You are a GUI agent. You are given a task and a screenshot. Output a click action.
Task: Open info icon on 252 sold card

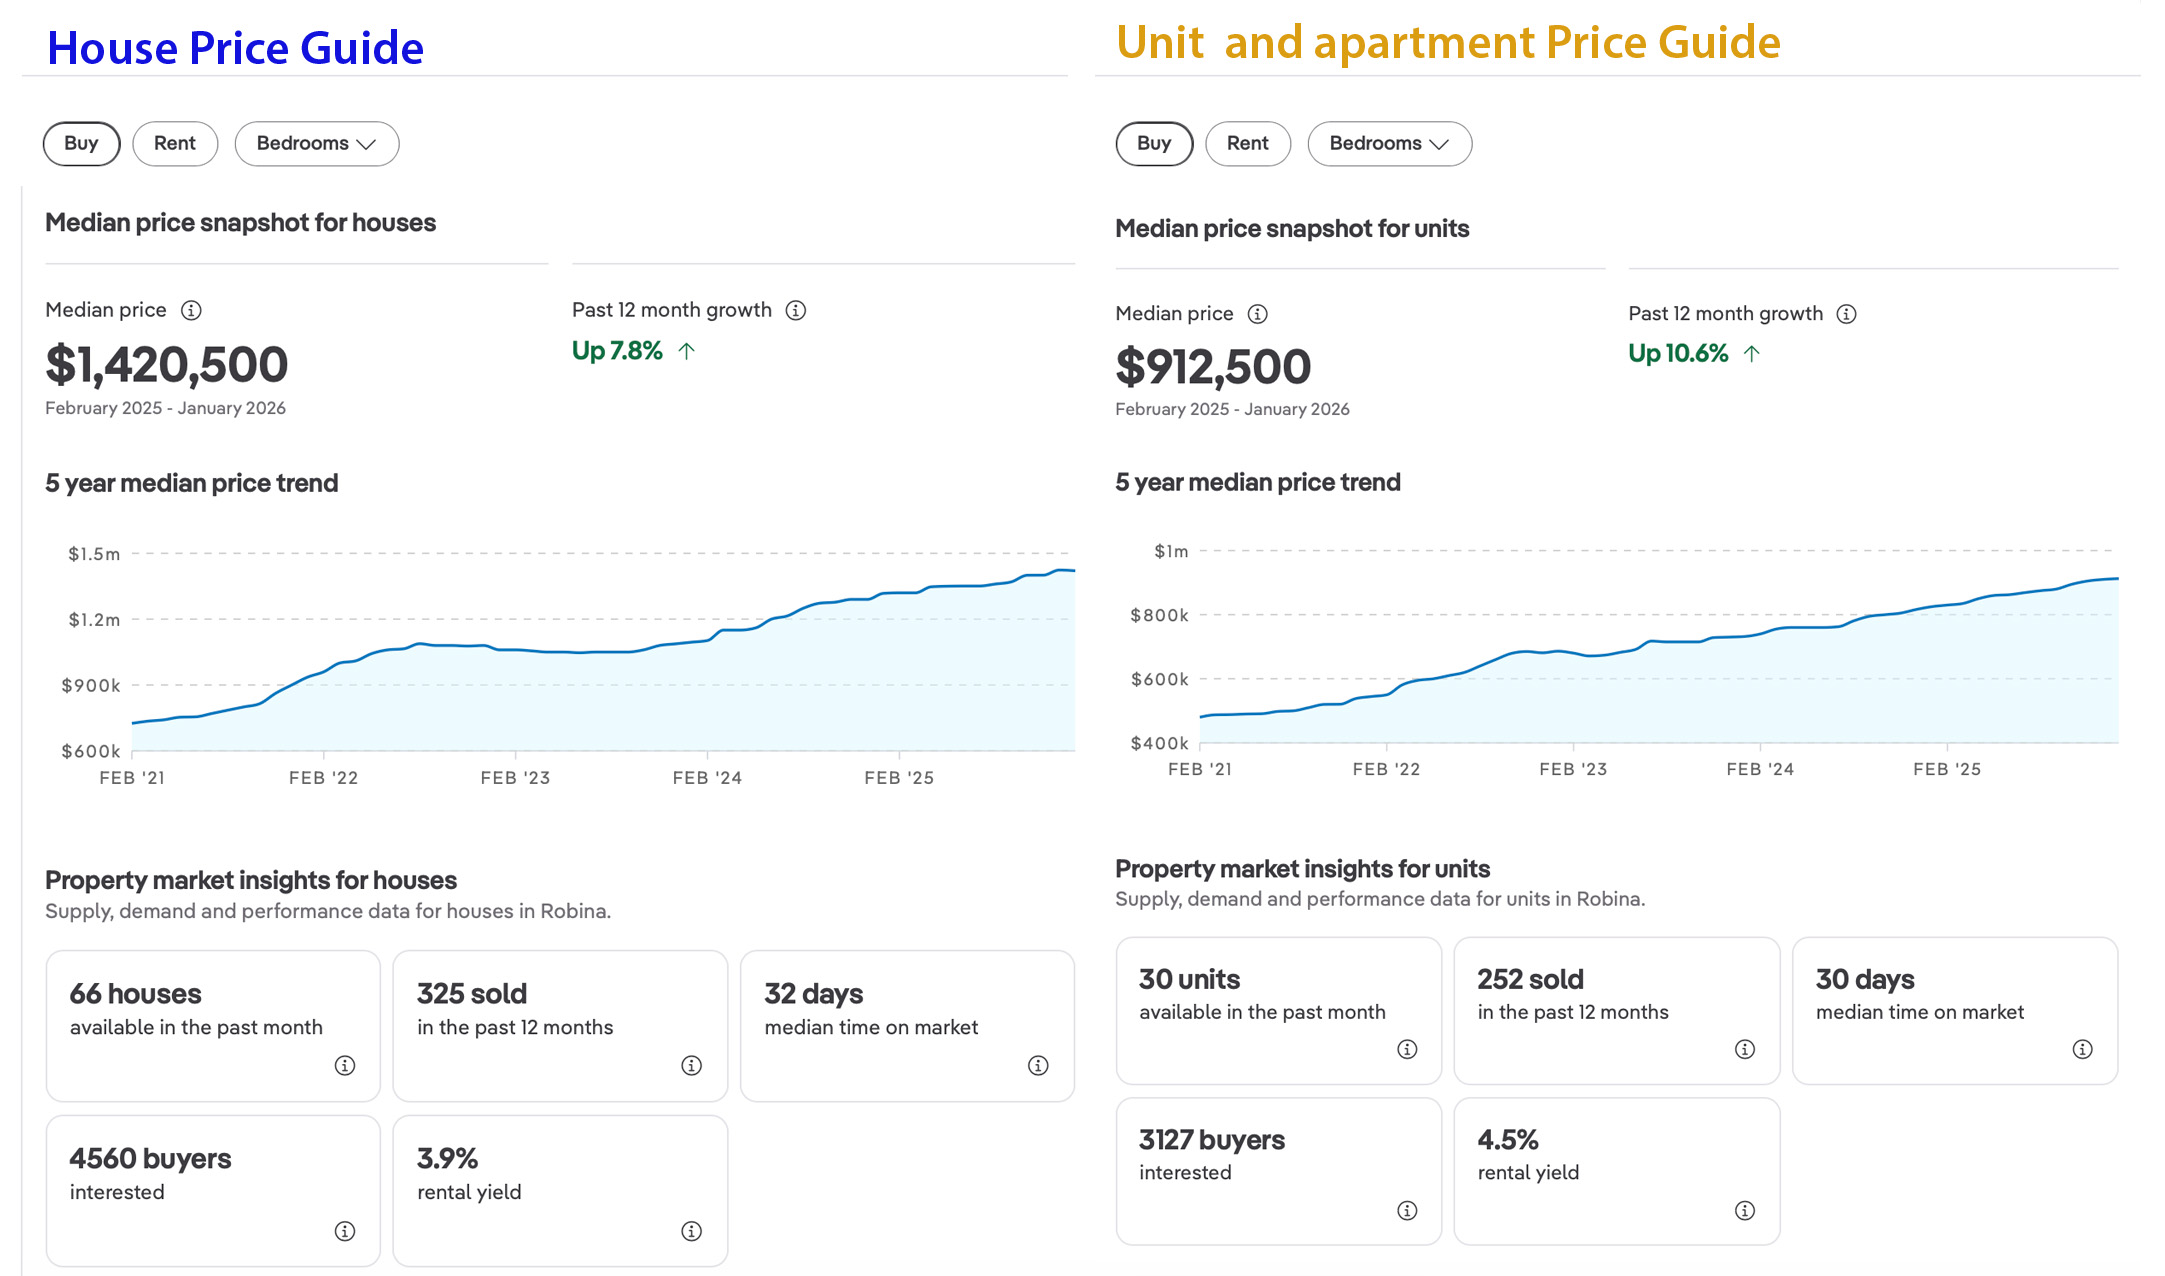tap(1745, 1049)
